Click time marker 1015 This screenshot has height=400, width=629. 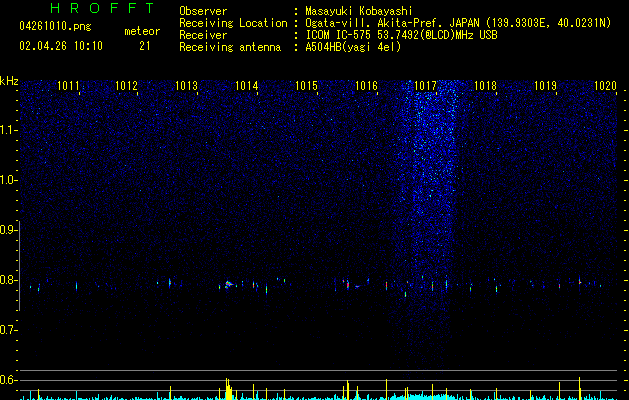coord(306,86)
